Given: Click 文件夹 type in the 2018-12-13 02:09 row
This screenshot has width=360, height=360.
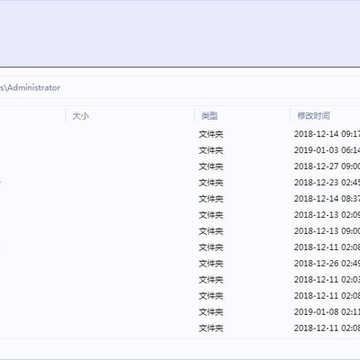Looking at the screenshot, I should pos(211,215).
